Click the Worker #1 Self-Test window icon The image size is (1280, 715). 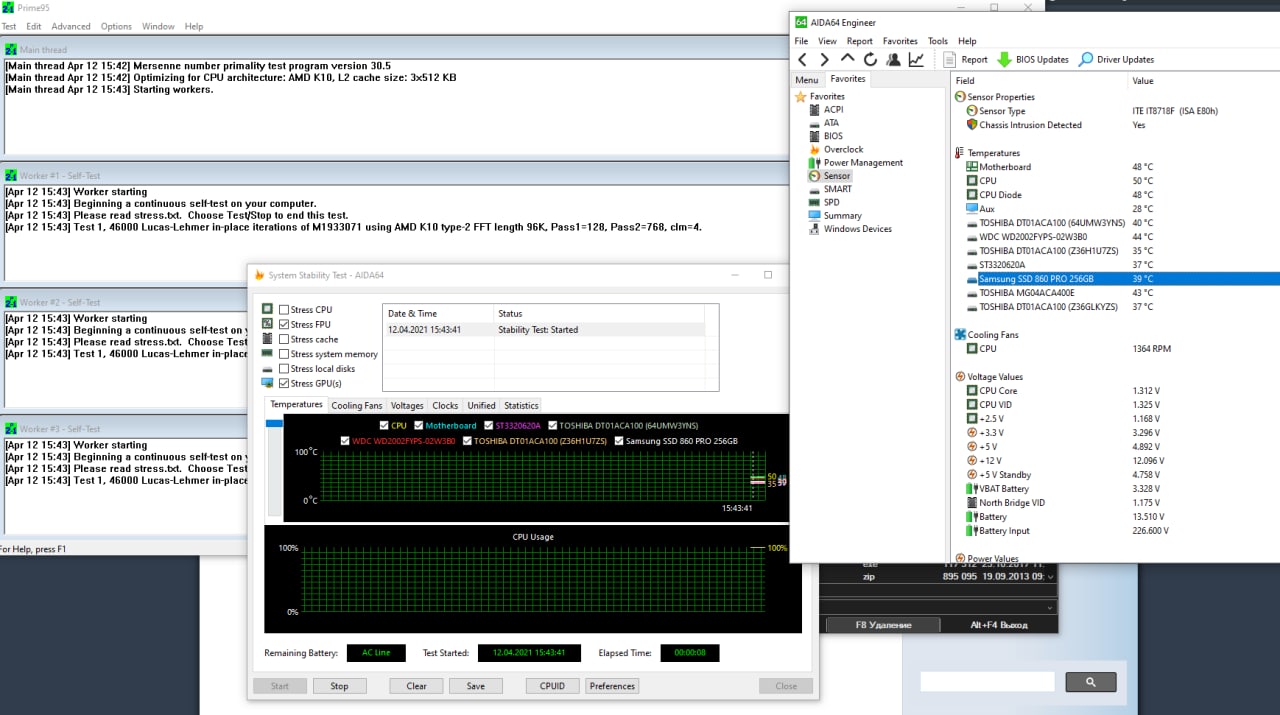pyautogui.click(x=11, y=175)
